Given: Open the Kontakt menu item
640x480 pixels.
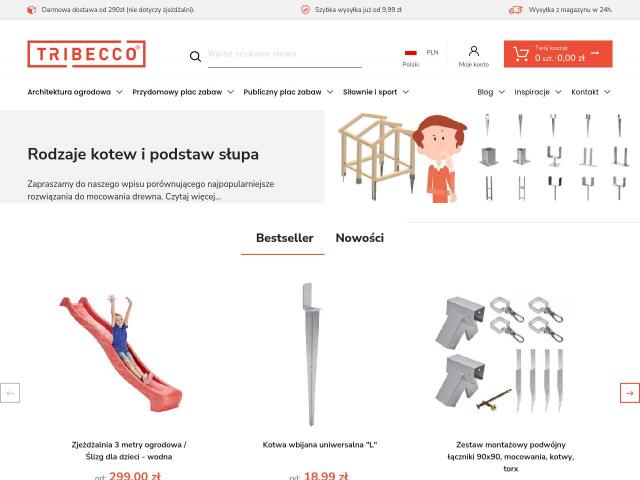Looking at the screenshot, I should 591,92.
